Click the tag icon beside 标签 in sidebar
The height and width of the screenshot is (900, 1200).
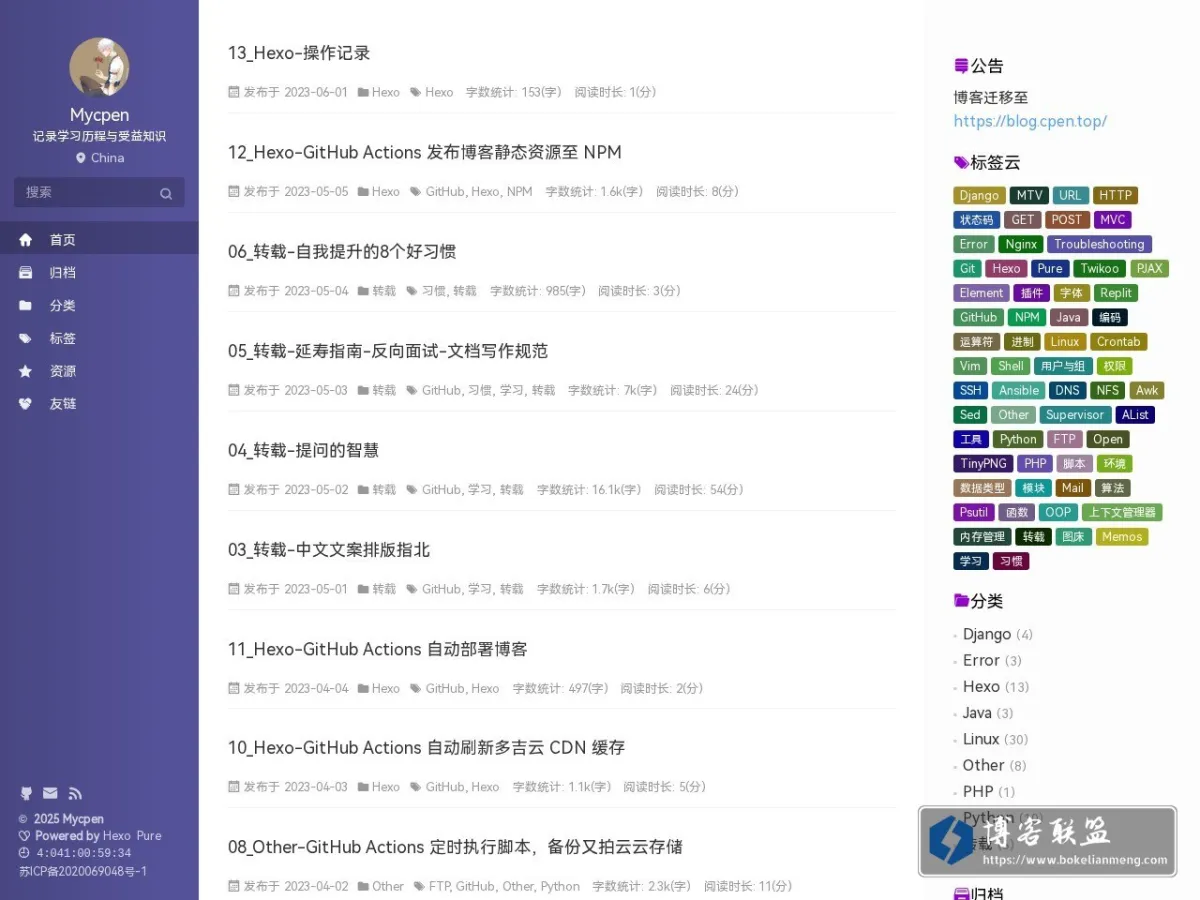point(26,339)
